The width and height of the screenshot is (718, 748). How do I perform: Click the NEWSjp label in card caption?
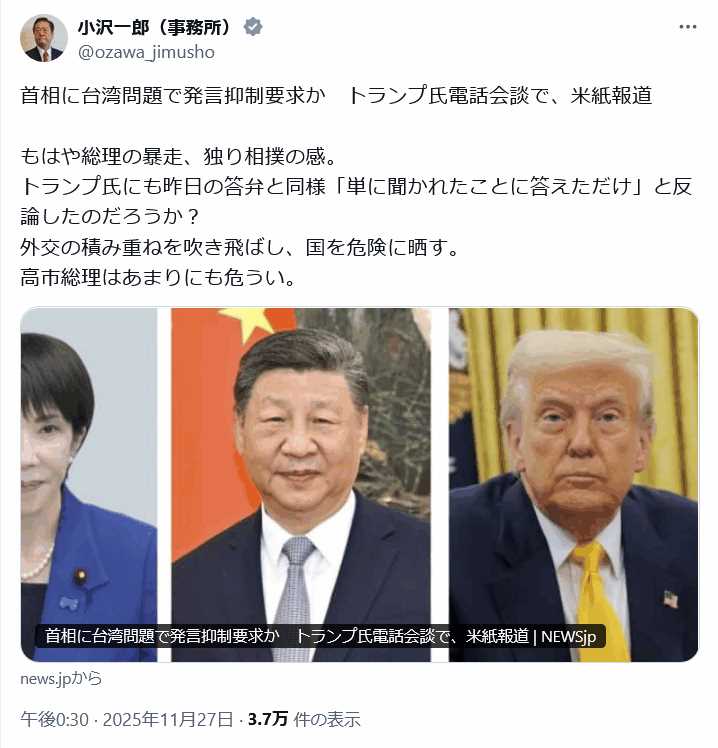568,636
